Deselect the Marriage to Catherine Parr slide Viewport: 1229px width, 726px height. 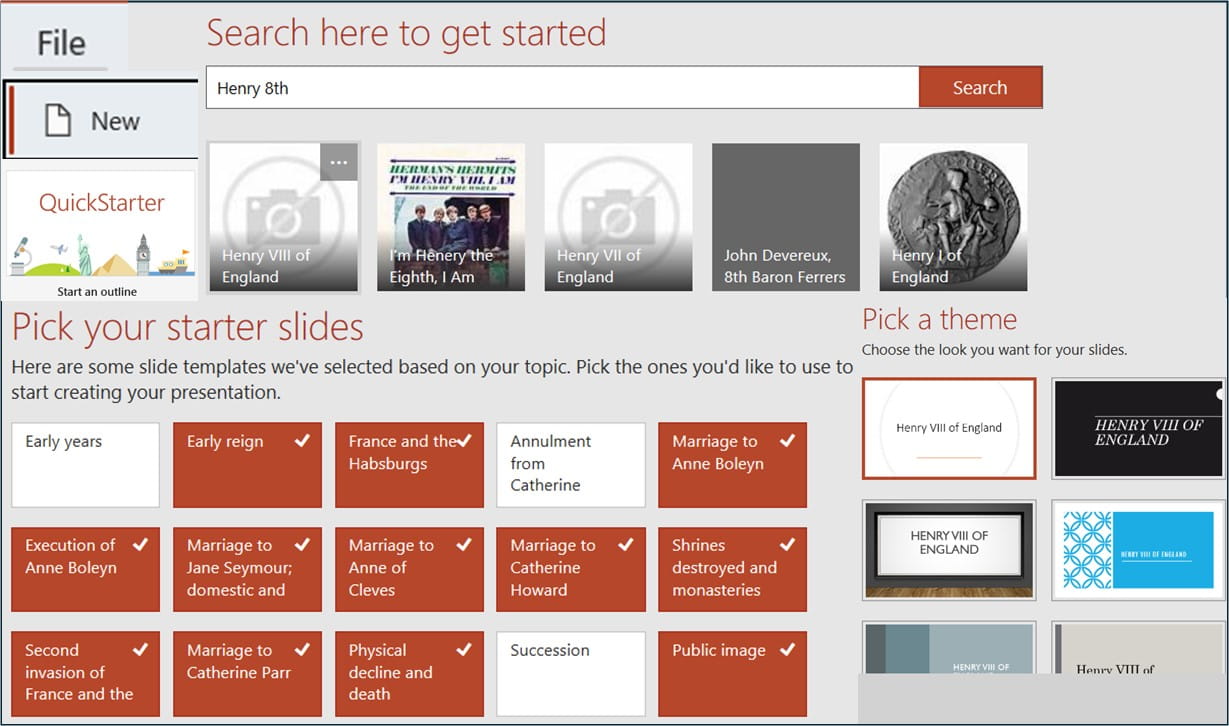247,673
